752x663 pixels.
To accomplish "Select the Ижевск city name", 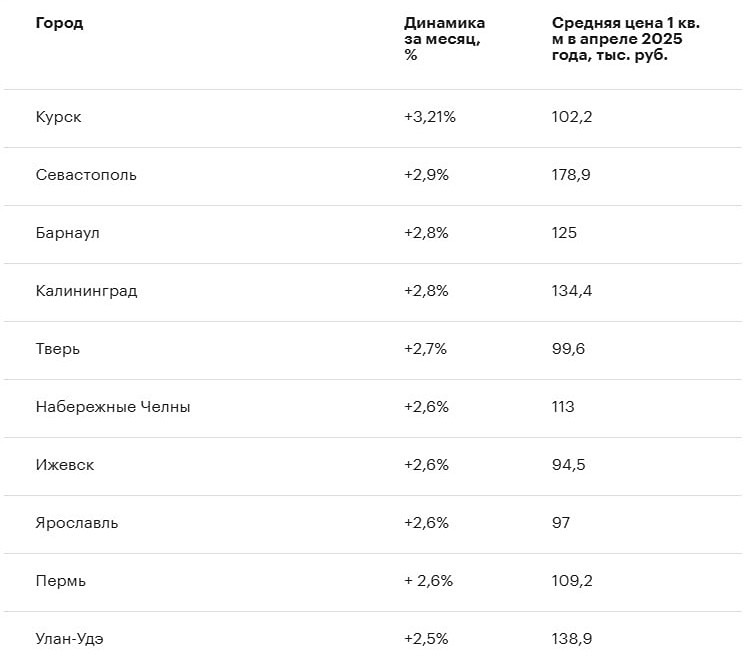I will point(65,465).
